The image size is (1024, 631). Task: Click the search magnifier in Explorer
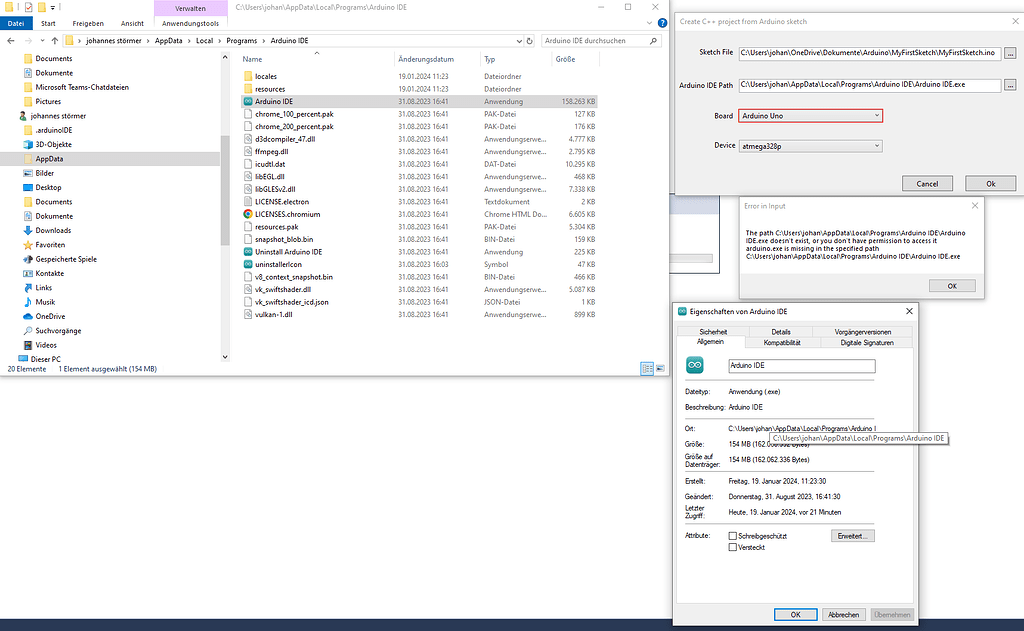click(653, 40)
